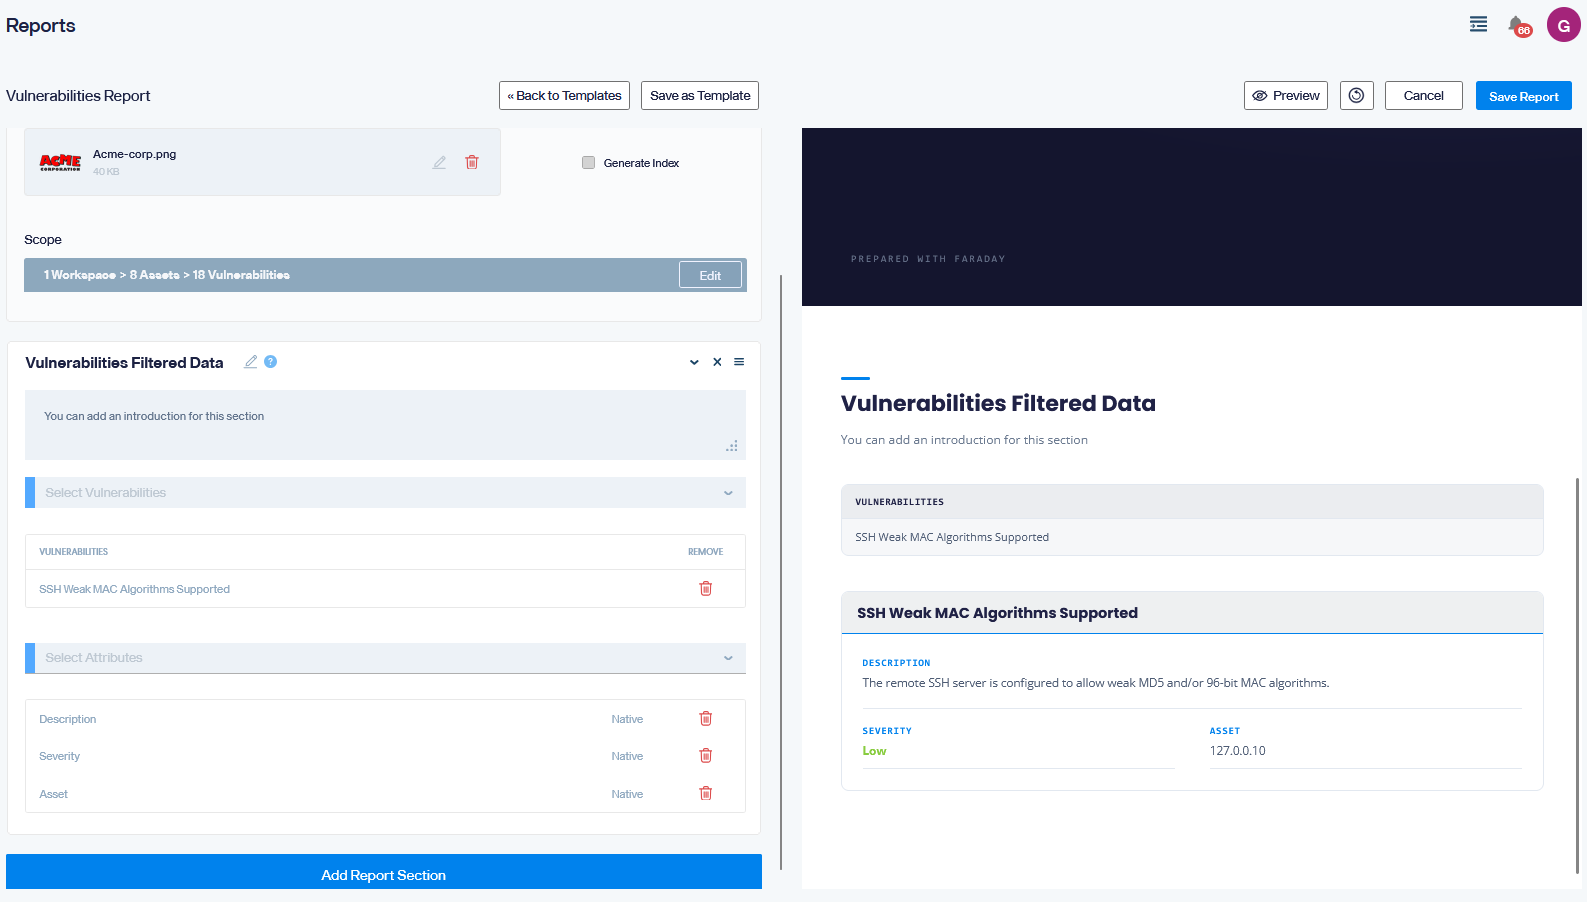Go Back to Templates

click(564, 95)
